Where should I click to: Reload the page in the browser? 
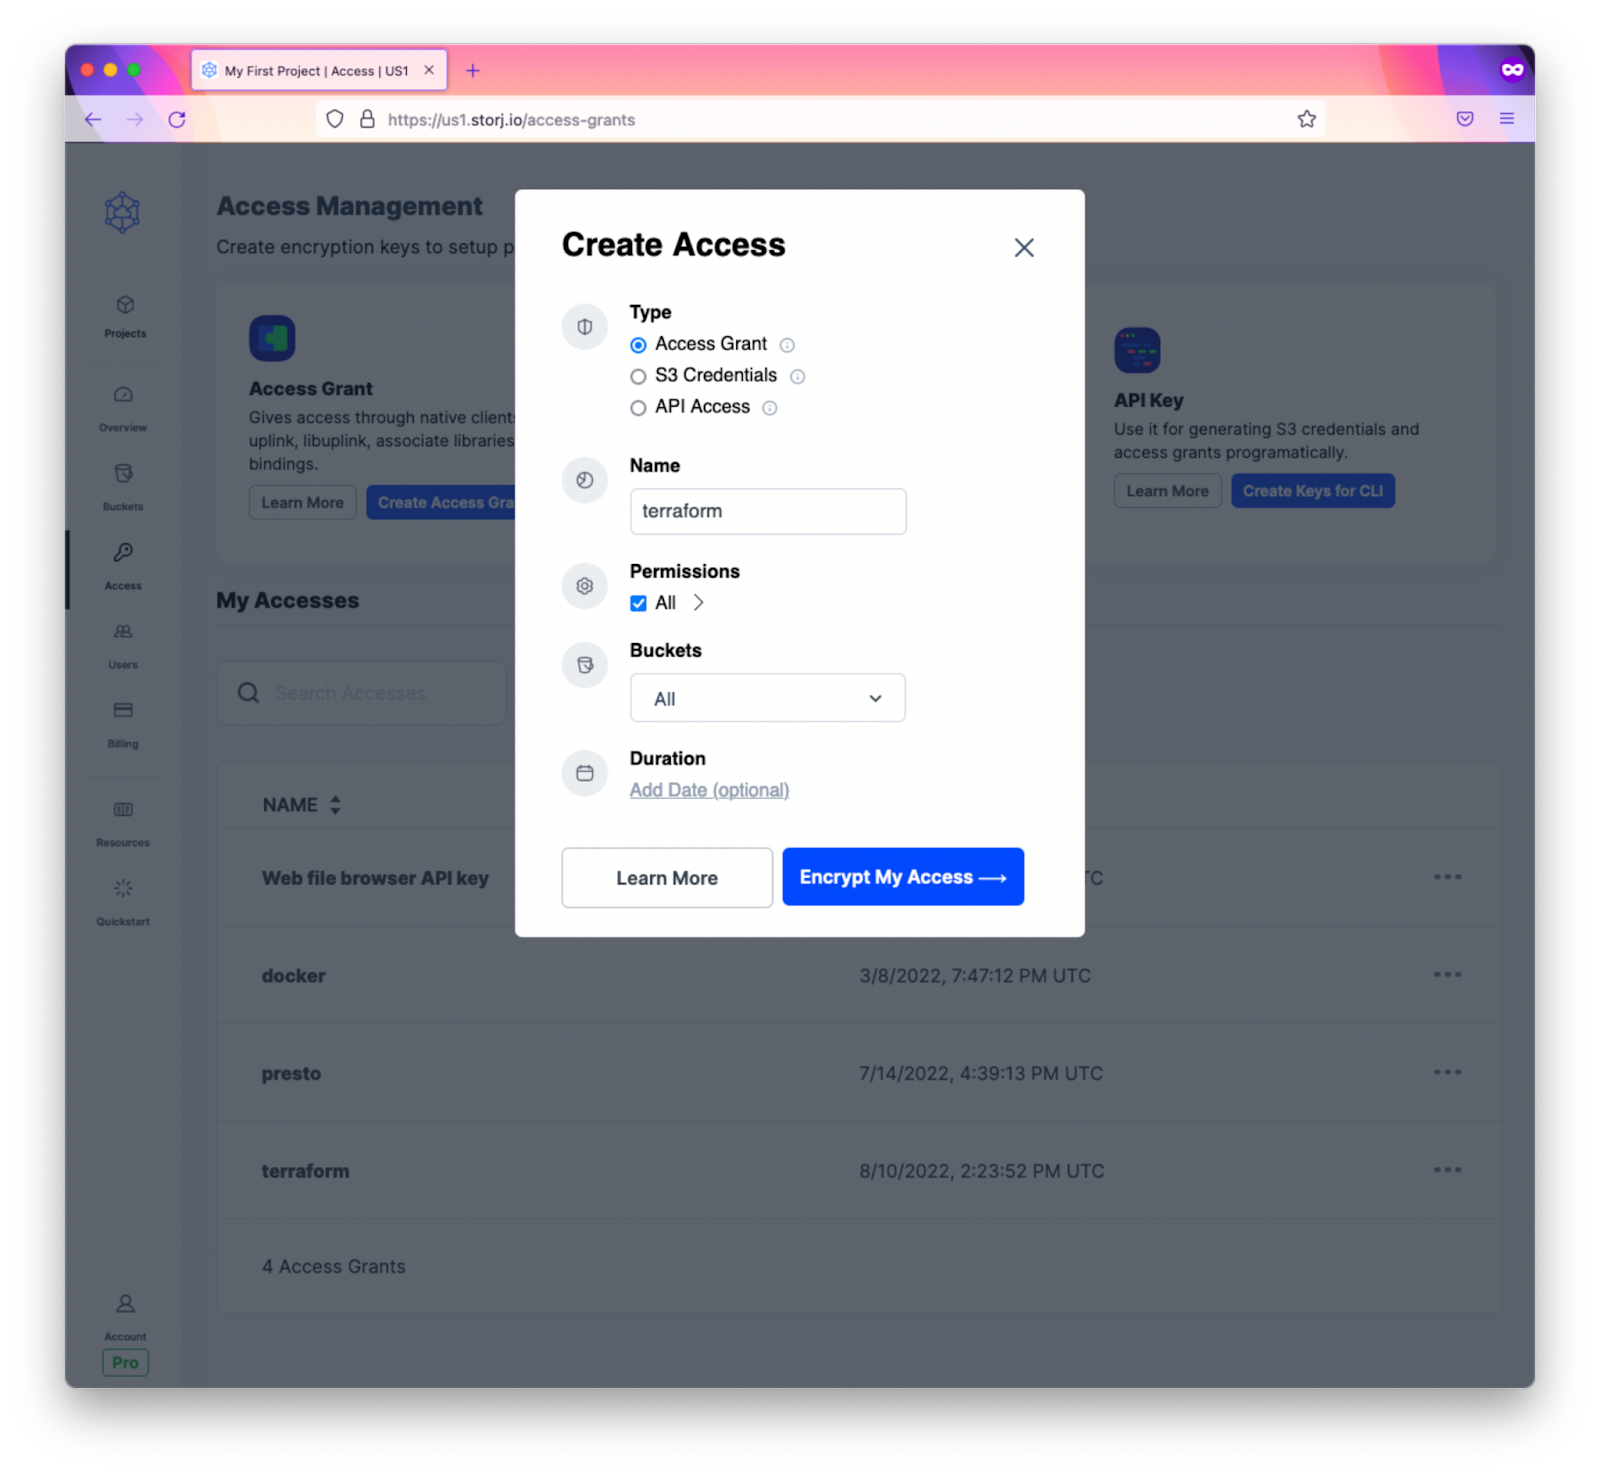(x=177, y=119)
